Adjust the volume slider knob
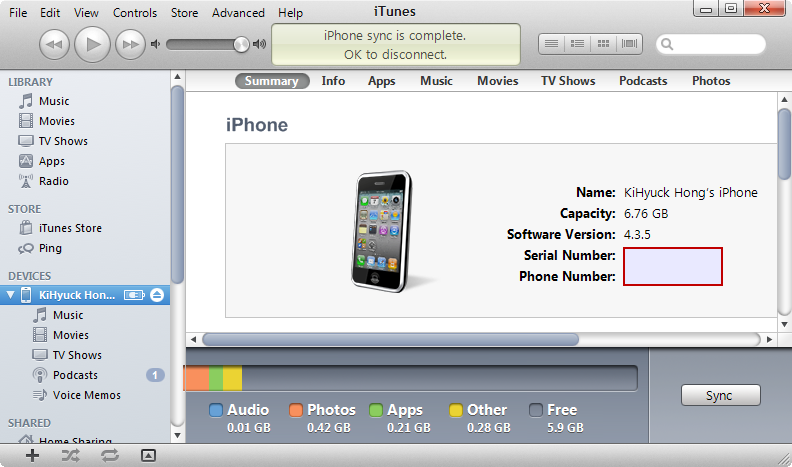The height and width of the screenshot is (467, 792). point(241,44)
